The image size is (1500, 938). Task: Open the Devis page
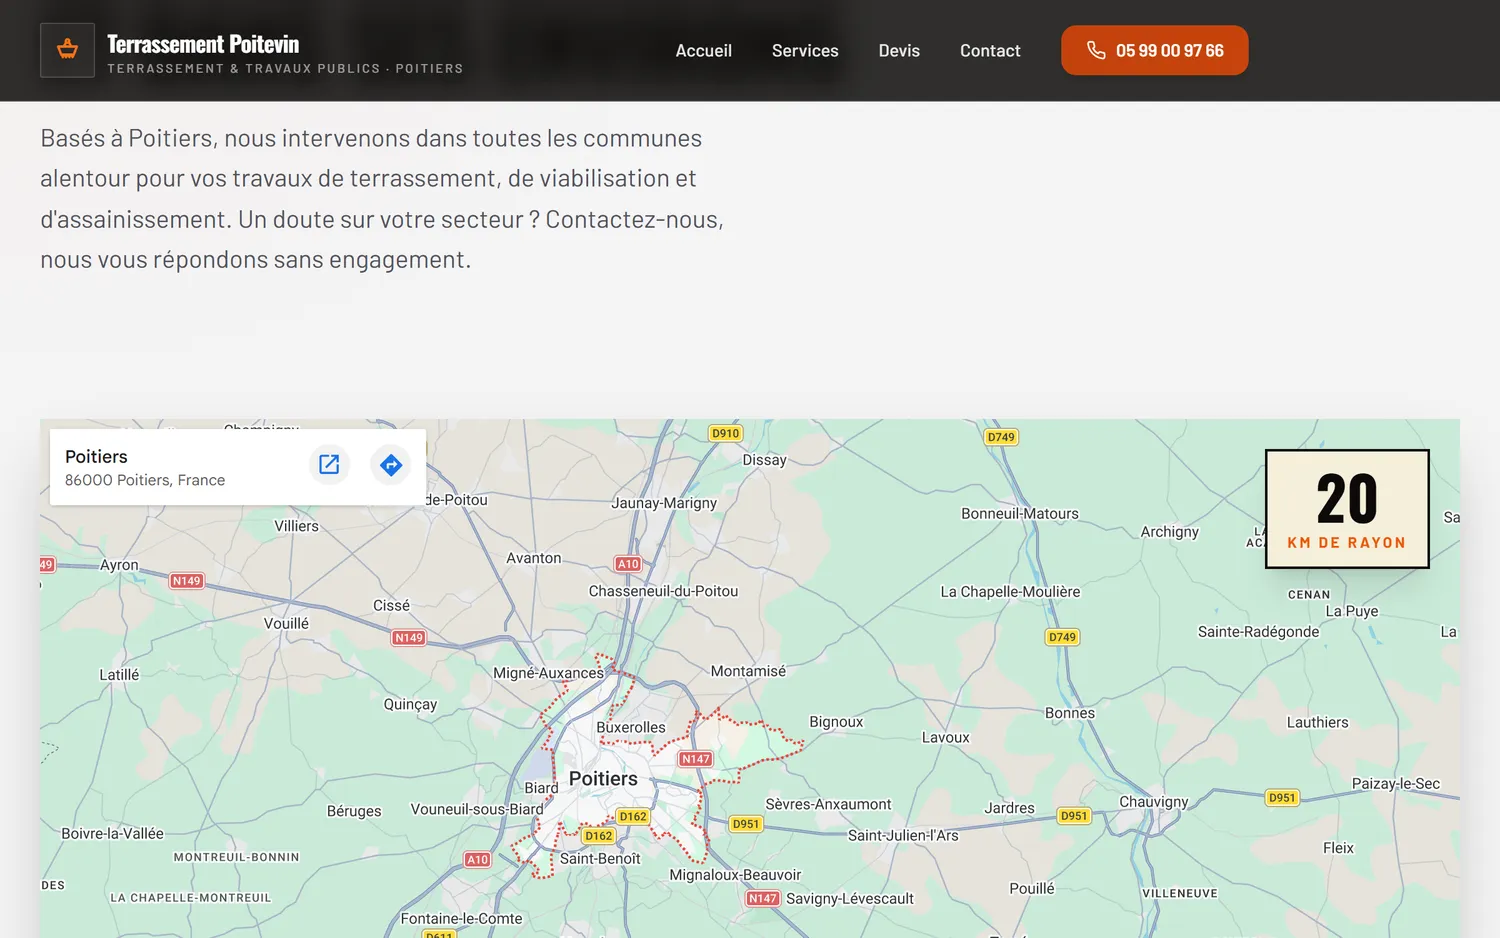pyautogui.click(x=899, y=50)
